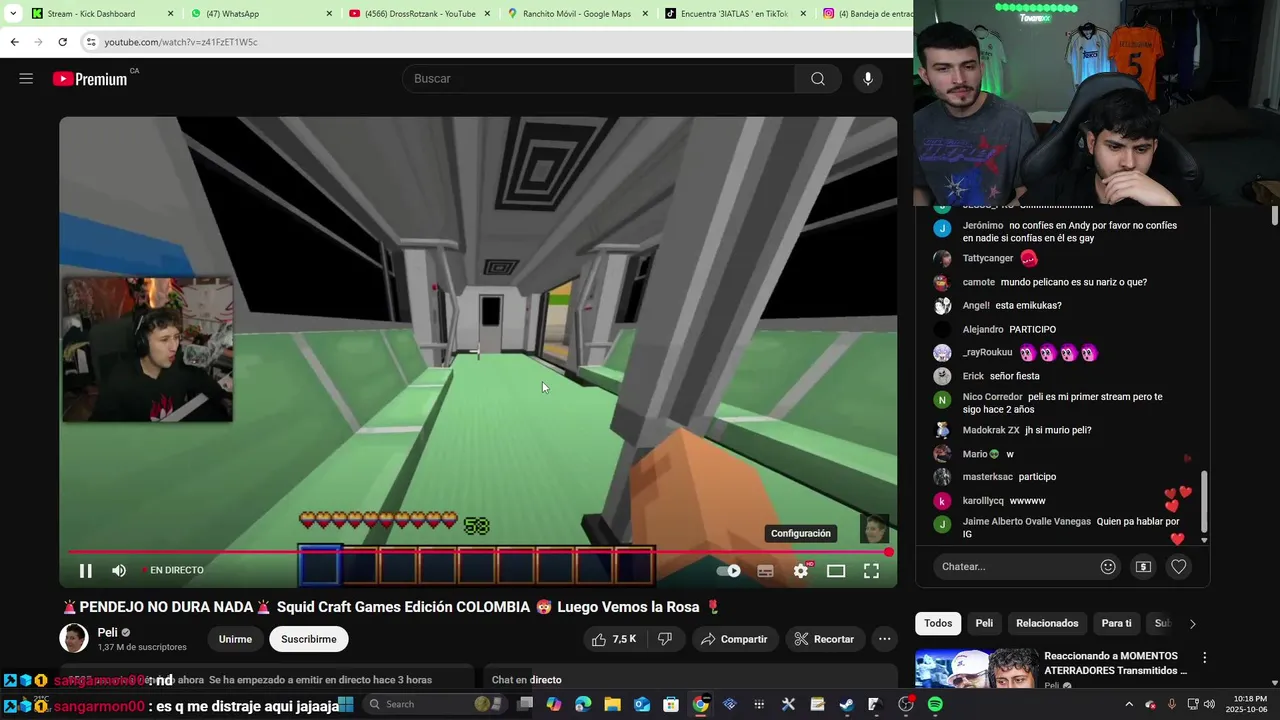The height and width of the screenshot is (720, 1280).
Task: Open File Explorer from the taskbar
Action: [x=612, y=704]
